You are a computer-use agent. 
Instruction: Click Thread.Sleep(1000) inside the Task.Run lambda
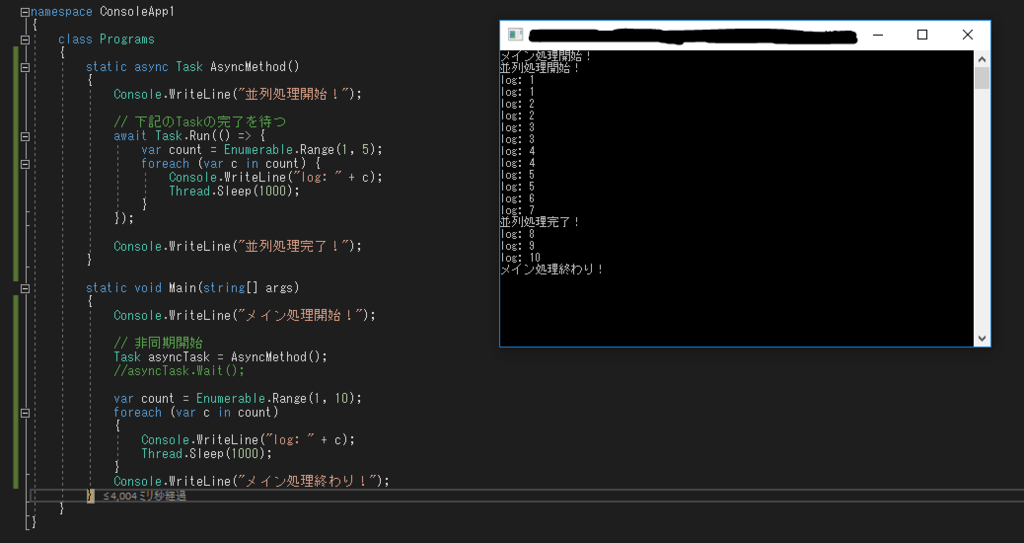point(234,191)
